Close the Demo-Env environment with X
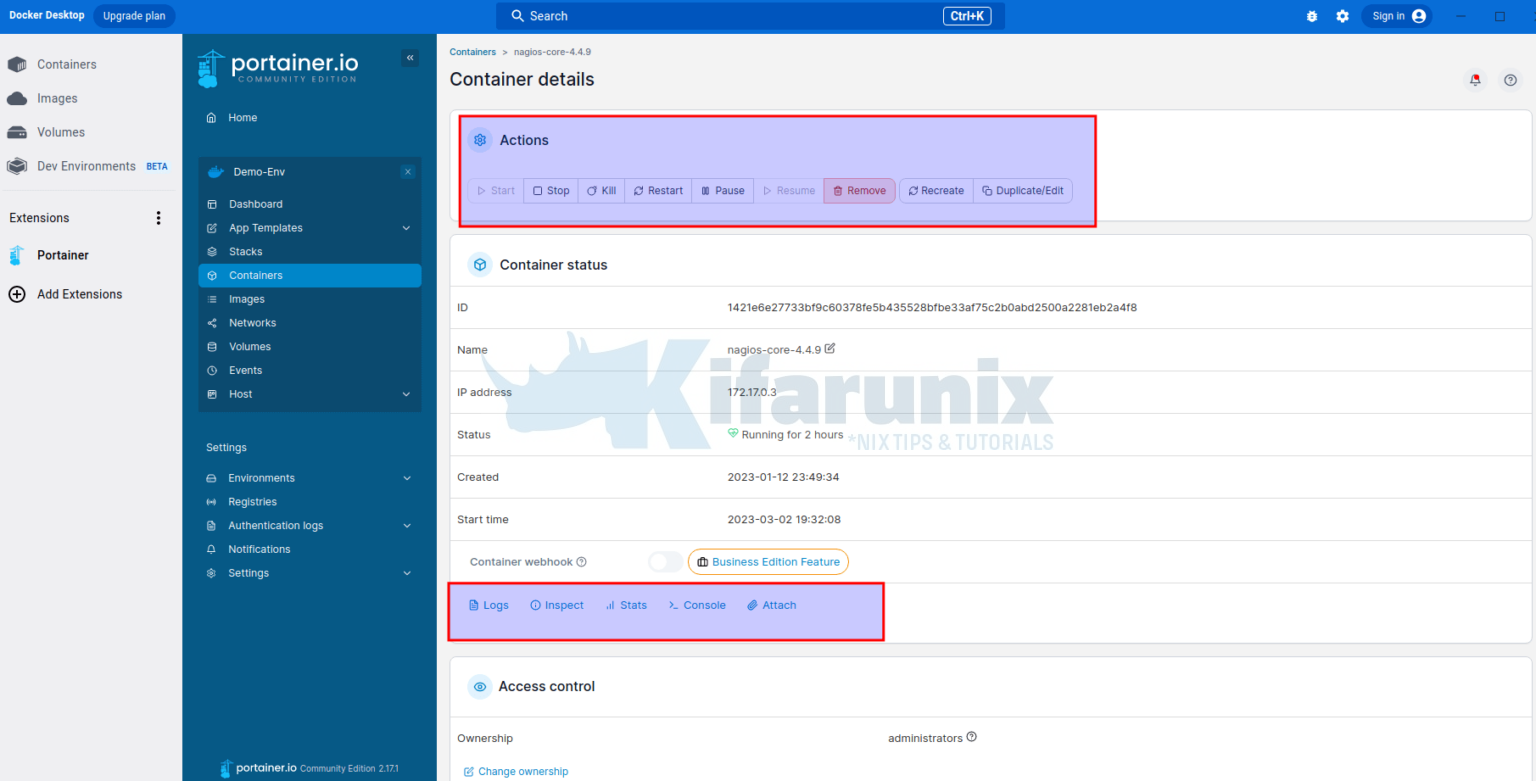Viewport: 1536px width, 781px height. point(407,172)
